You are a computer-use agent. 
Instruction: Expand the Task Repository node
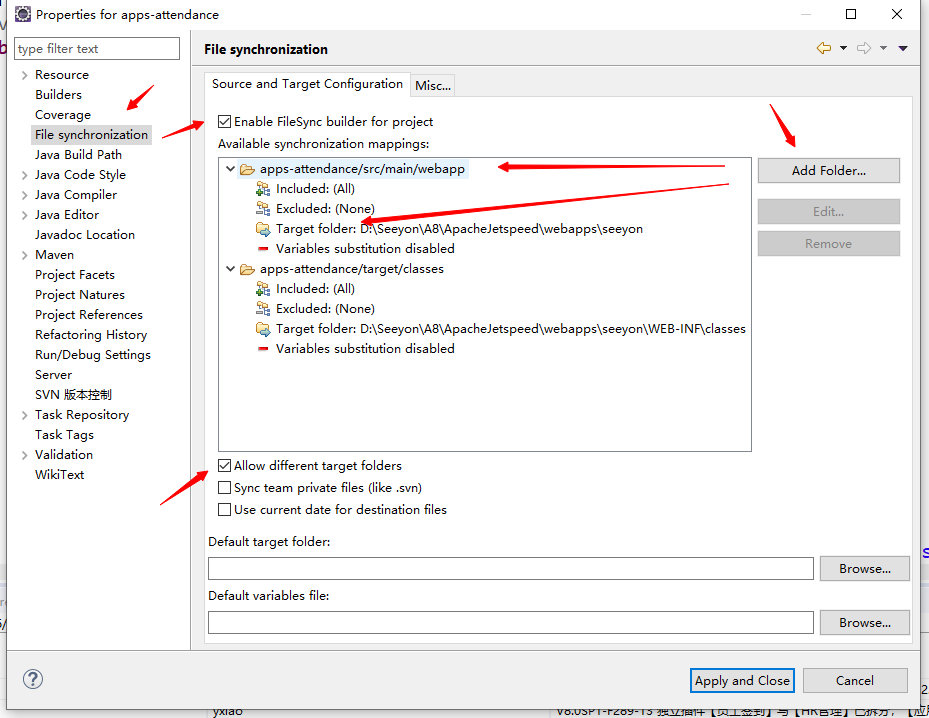pyautogui.click(x=24, y=415)
